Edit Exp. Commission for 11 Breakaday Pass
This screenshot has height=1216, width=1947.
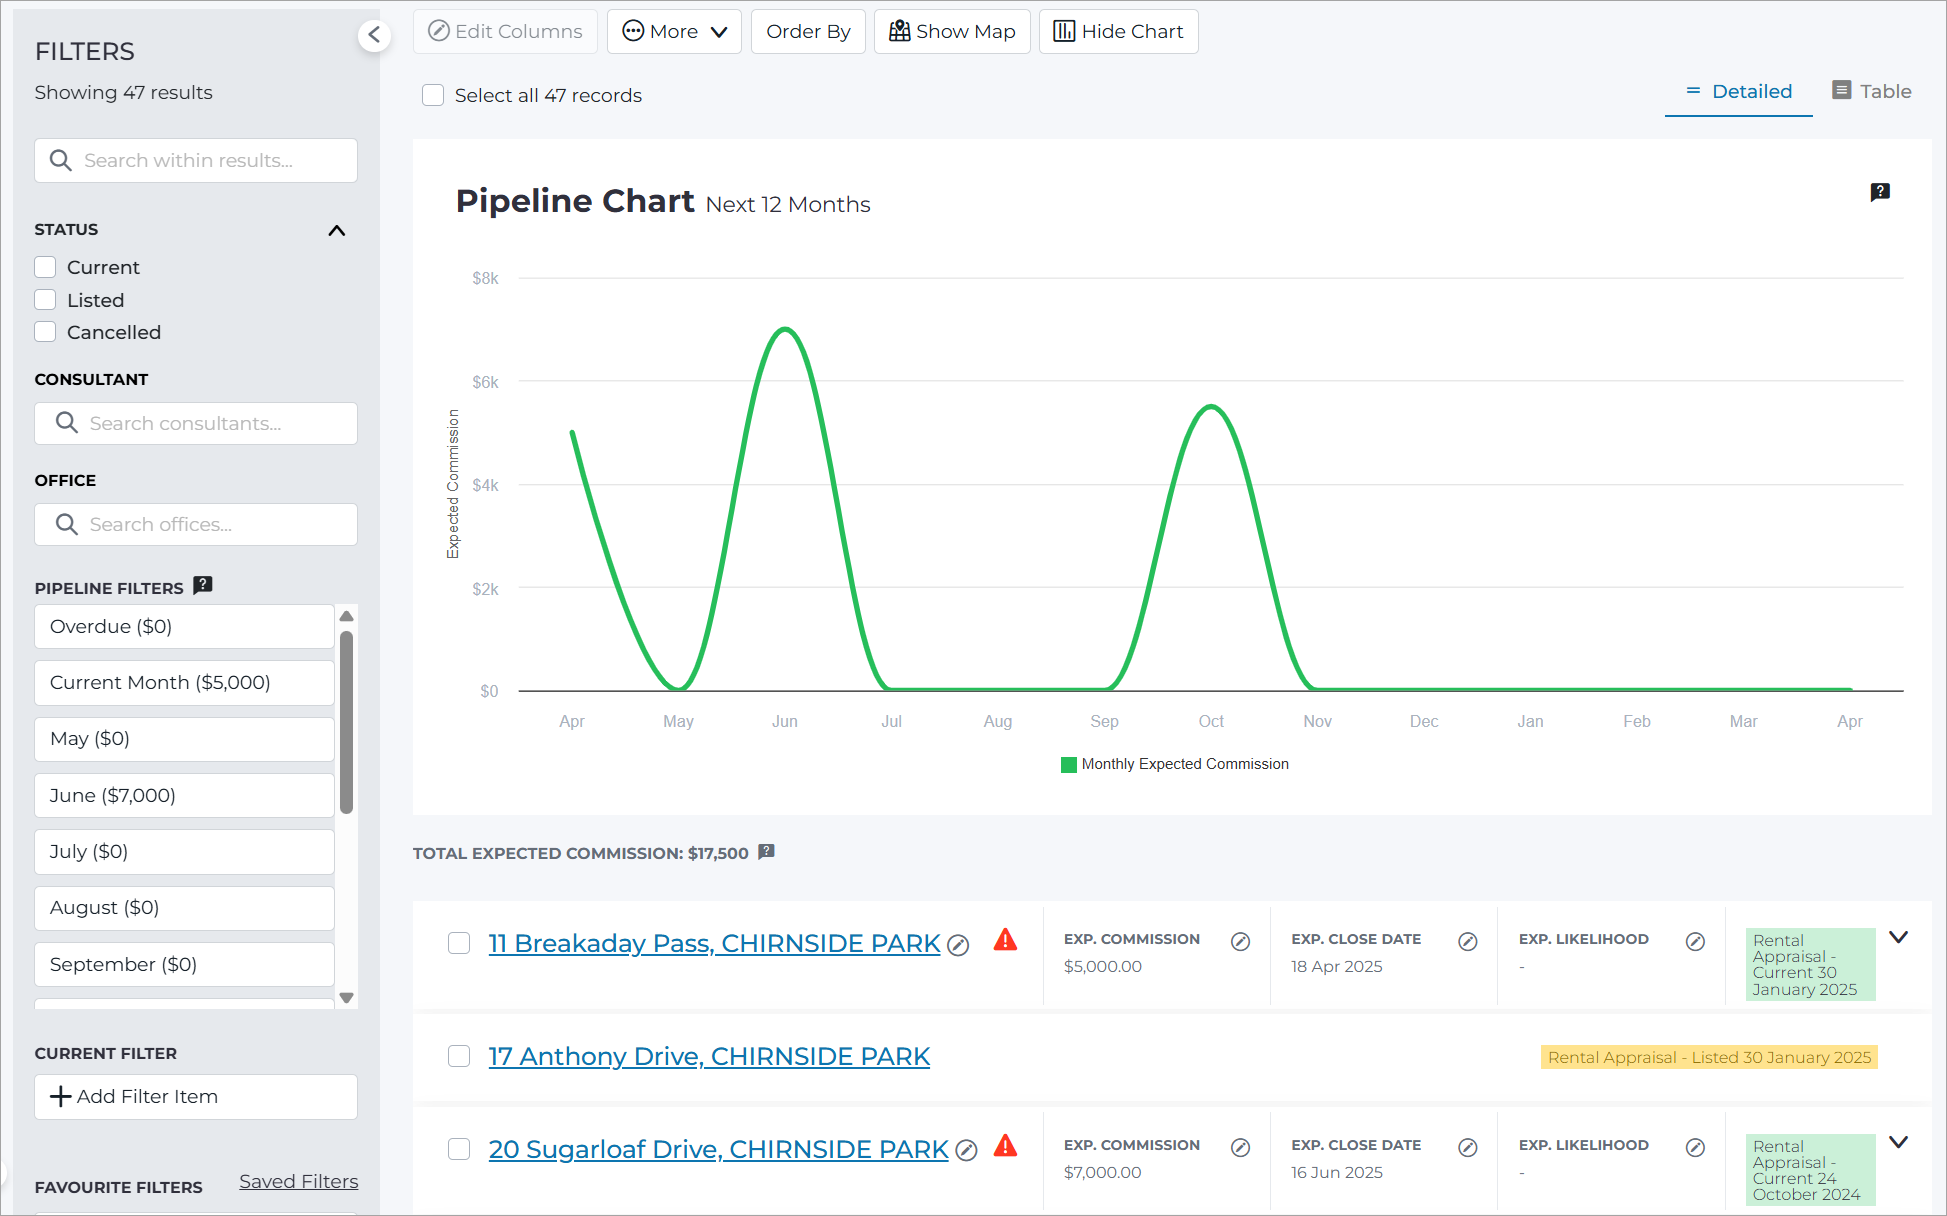coord(1241,941)
